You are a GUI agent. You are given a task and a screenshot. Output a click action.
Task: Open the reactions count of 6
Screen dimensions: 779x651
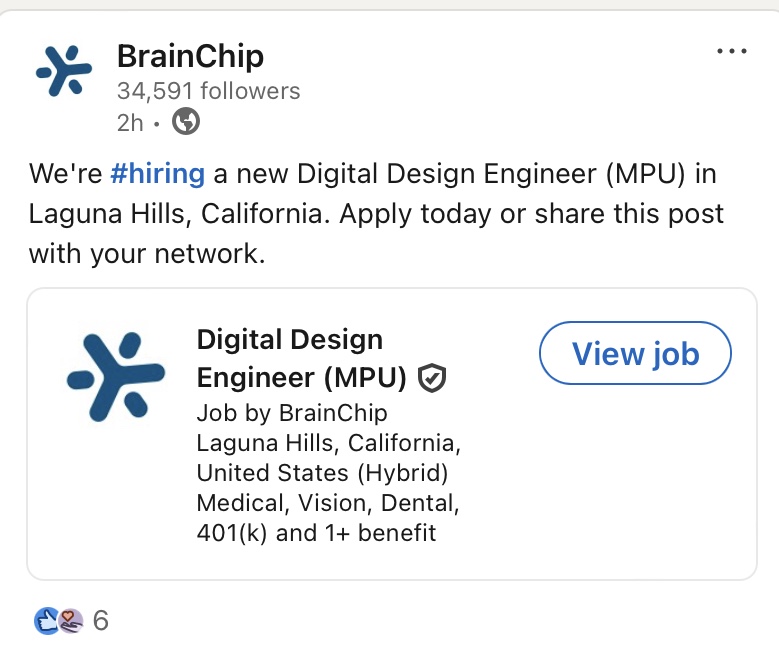(x=100, y=621)
